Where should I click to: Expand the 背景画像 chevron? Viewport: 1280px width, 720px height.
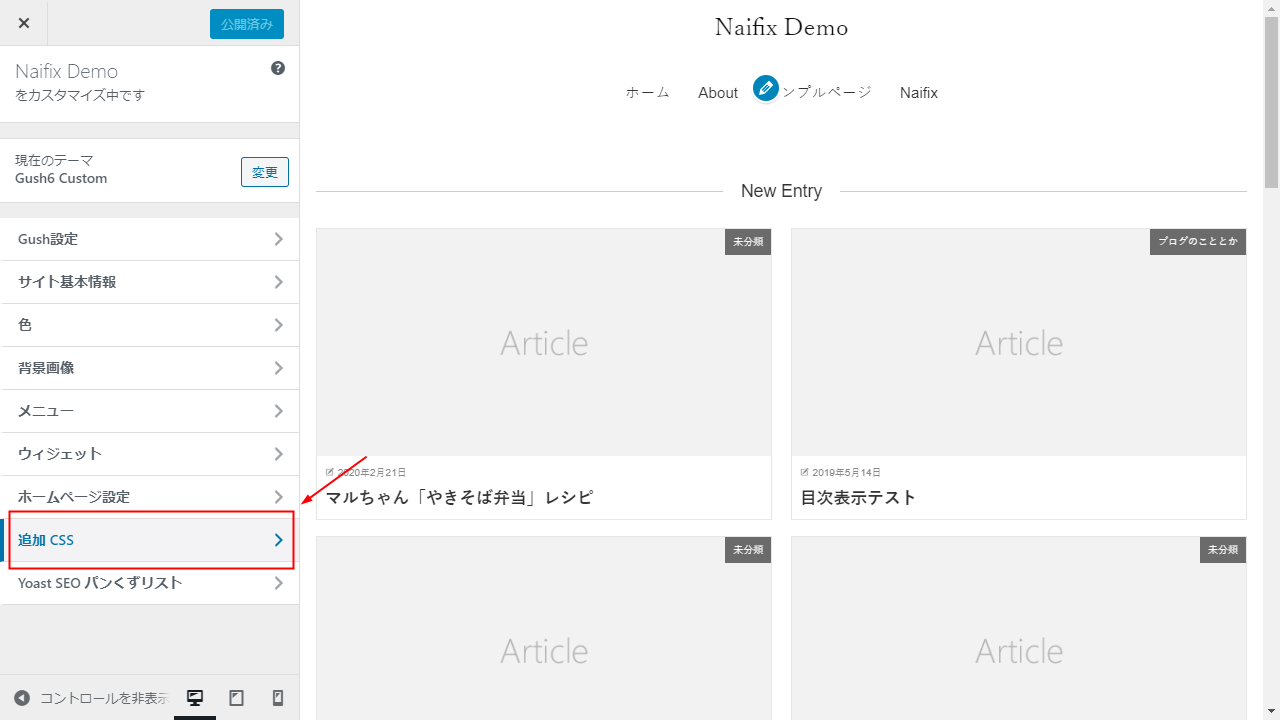[278, 368]
